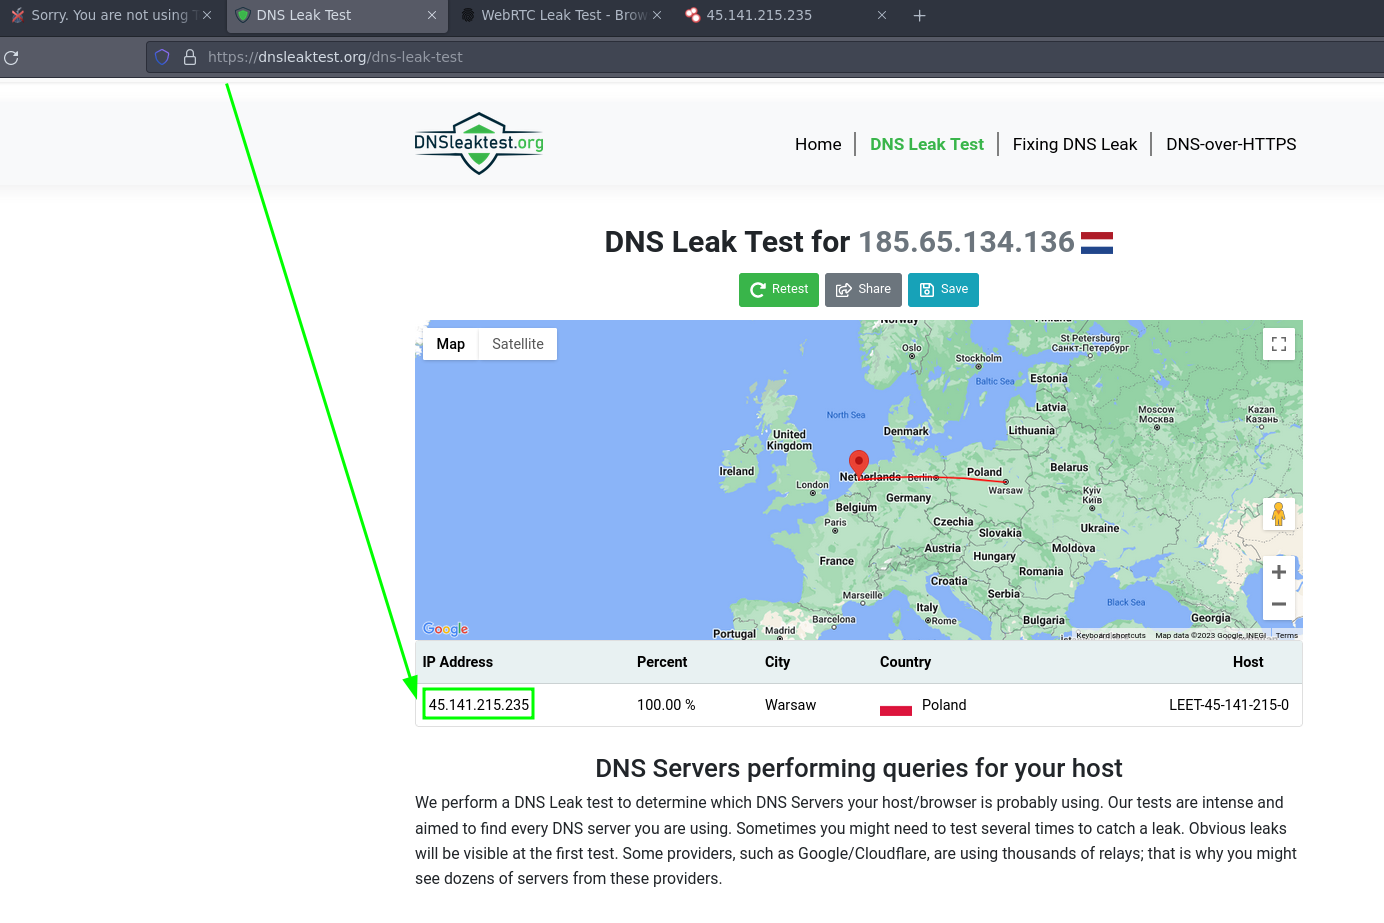This screenshot has width=1384, height=923.
Task: Click the 100.00 % percent cell
Action: 666,705
